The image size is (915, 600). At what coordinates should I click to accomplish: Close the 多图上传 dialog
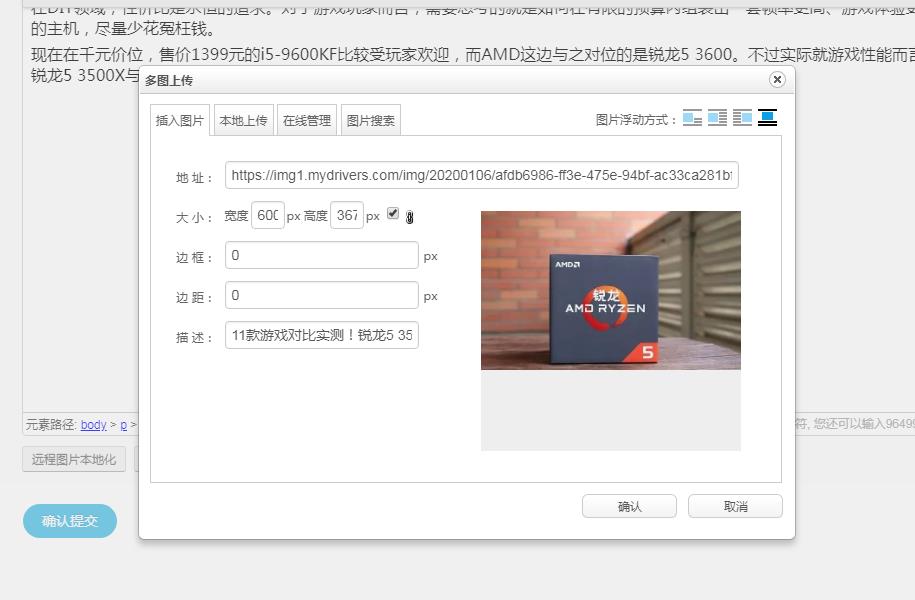click(777, 79)
